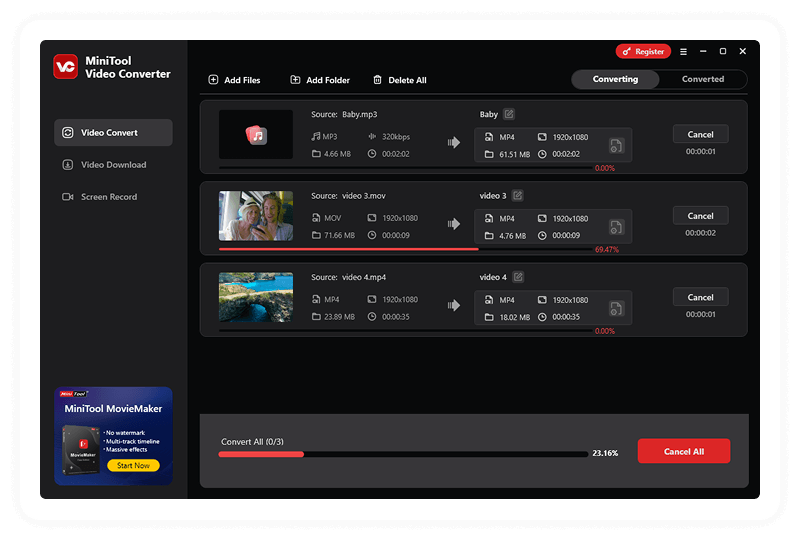The image size is (800, 540).
Task: Open output settings icon for video 4.mp4
Action: (x=617, y=308)
